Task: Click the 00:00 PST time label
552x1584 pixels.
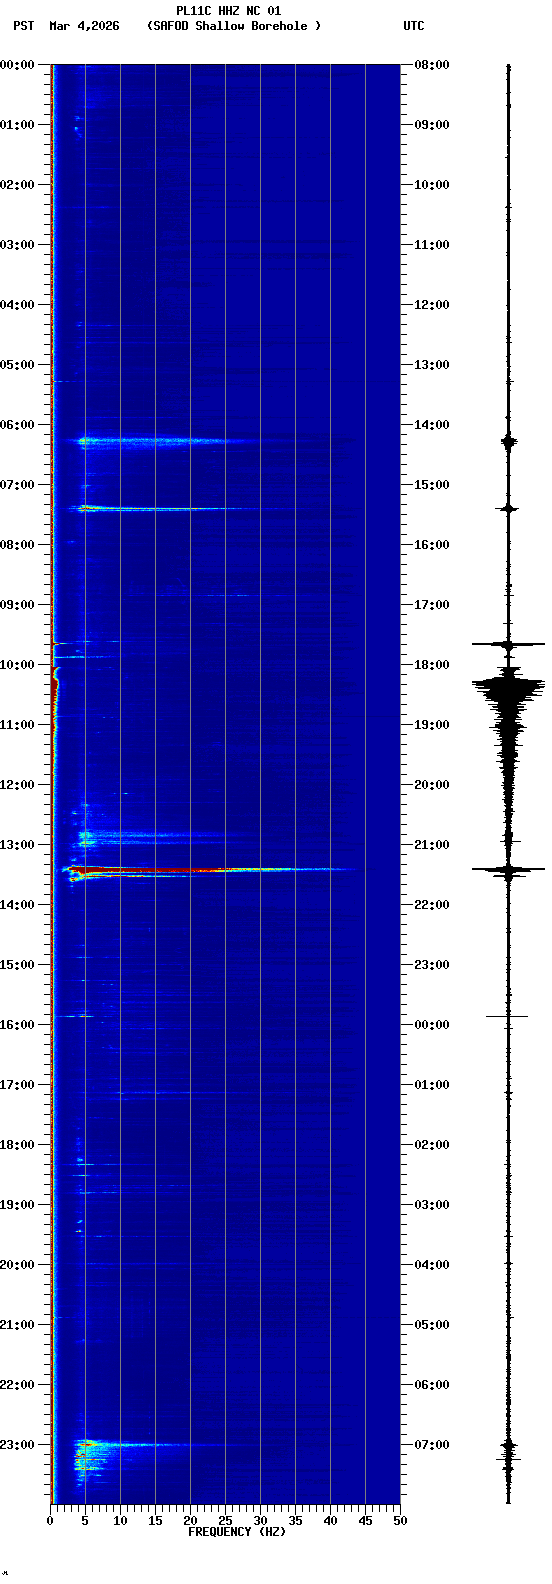Action: [x=18, y=65]
